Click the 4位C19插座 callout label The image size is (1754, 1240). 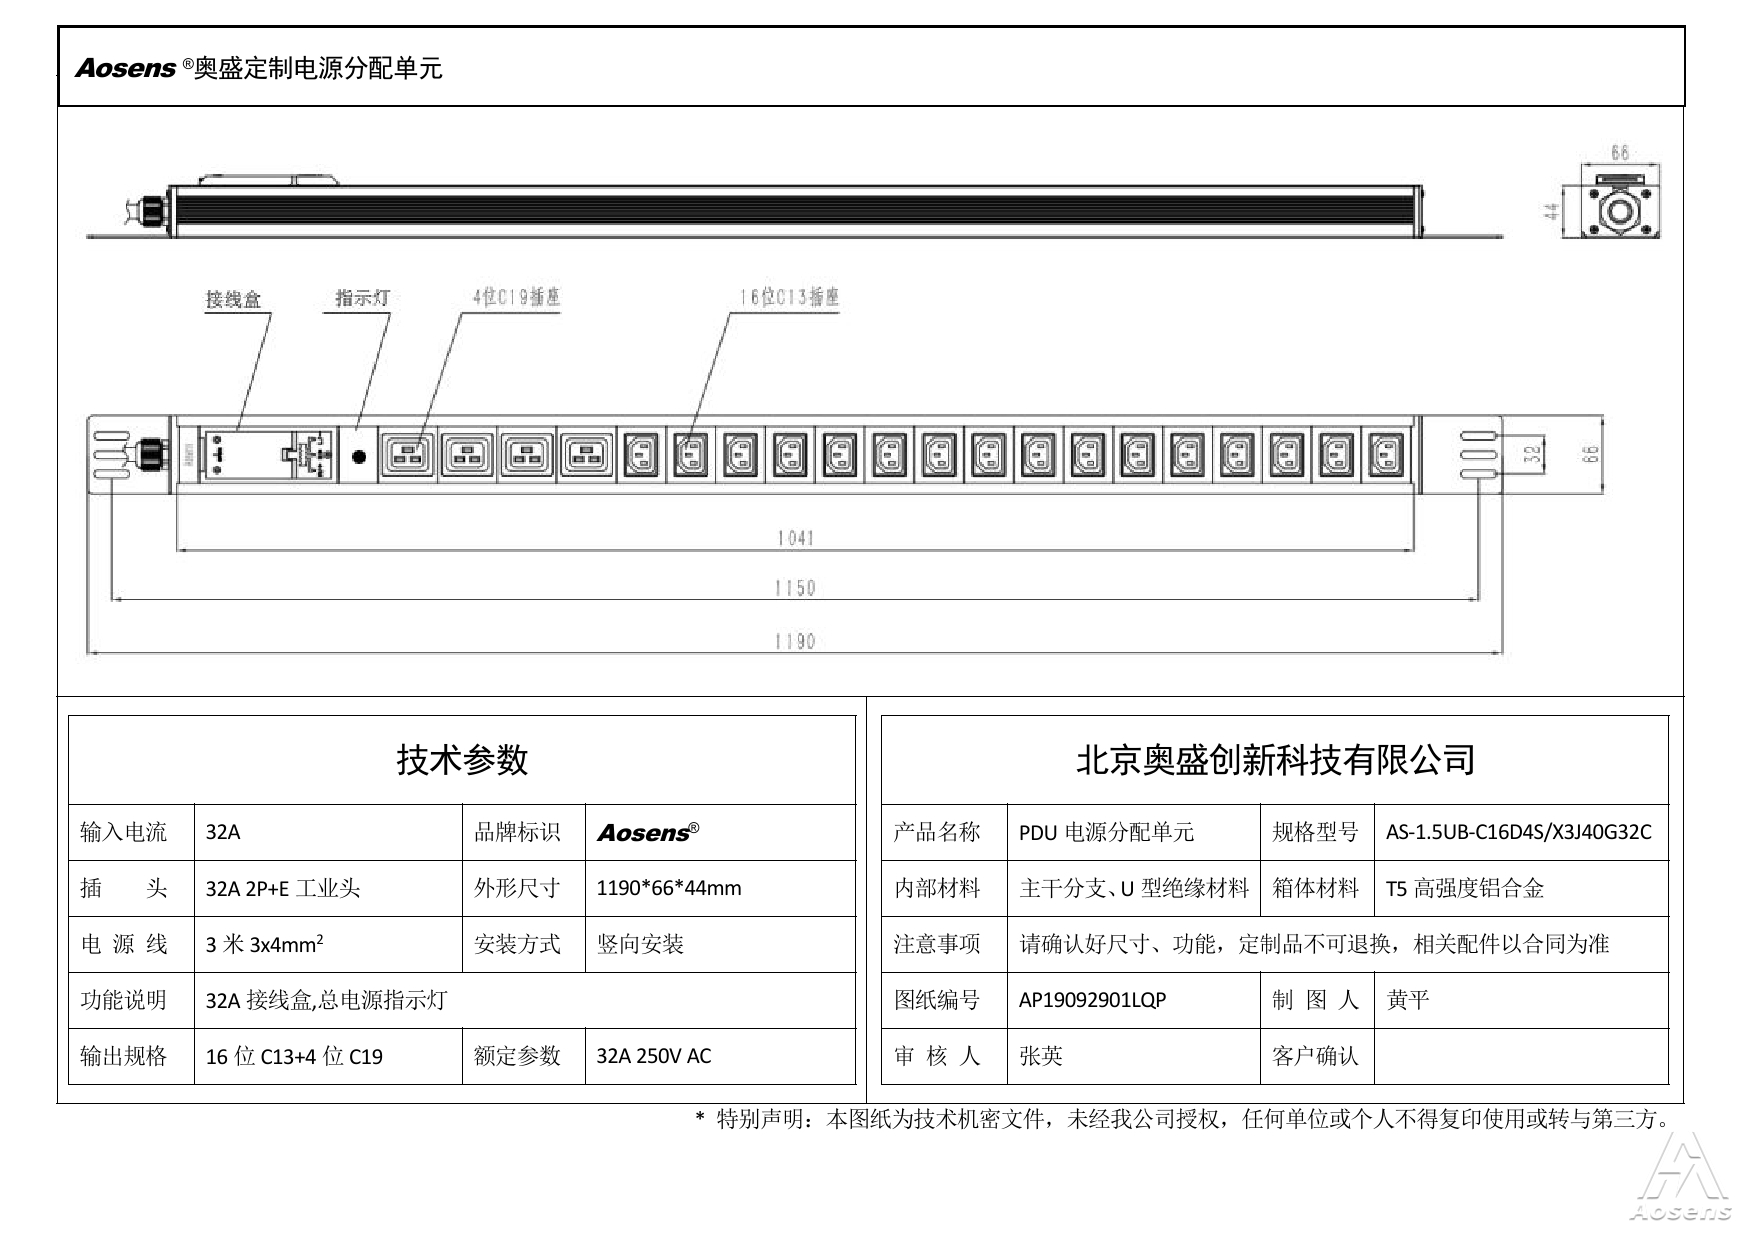(515, 297)
